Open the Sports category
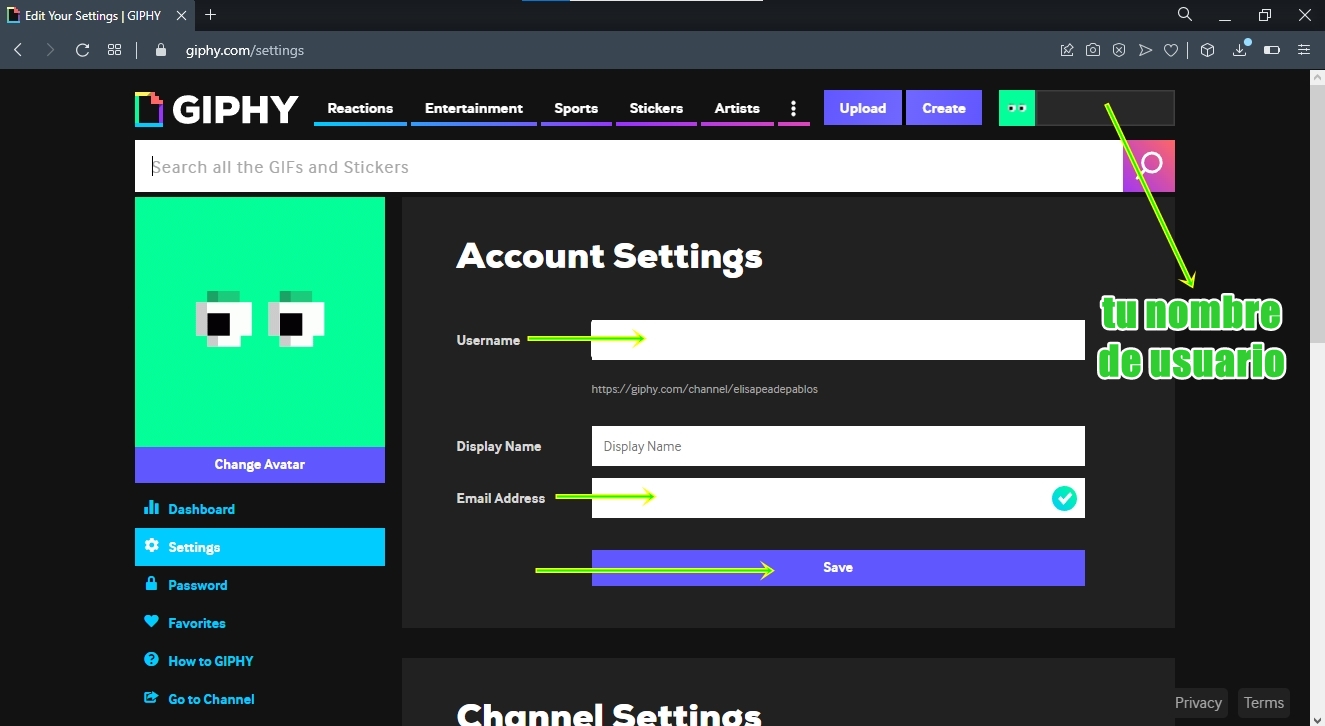Viewport: 1325px width, 726px height. click(576, 108)
